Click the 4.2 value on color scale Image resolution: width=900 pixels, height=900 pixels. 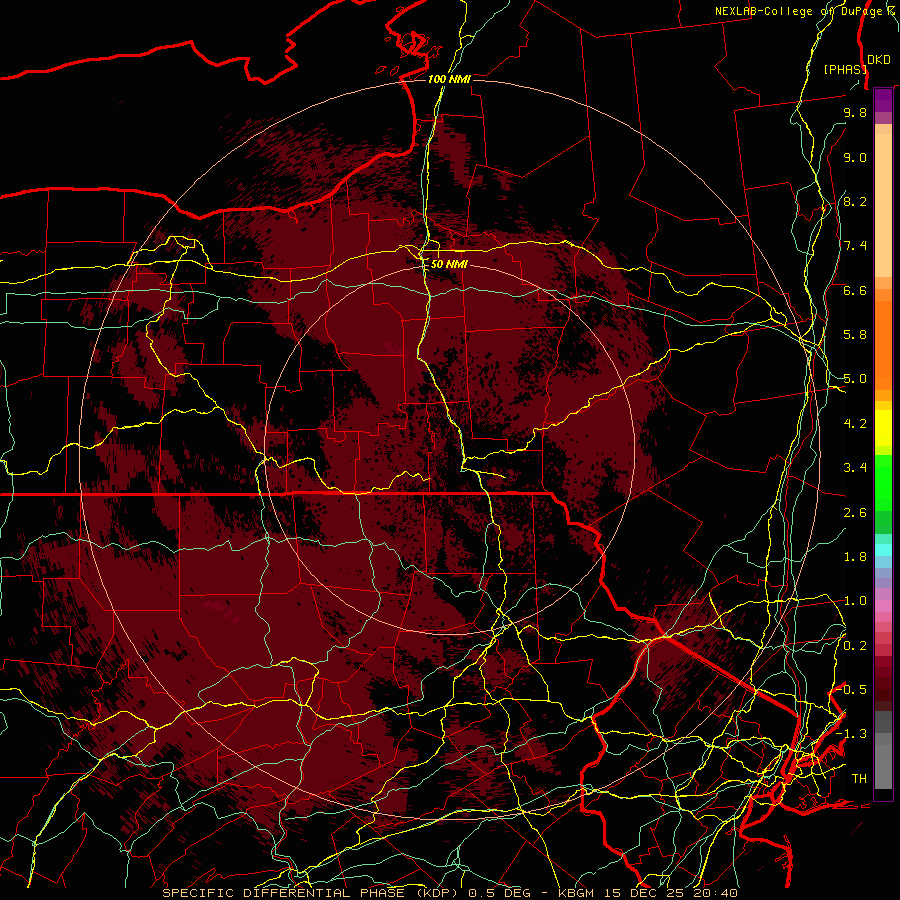point(855,424)
